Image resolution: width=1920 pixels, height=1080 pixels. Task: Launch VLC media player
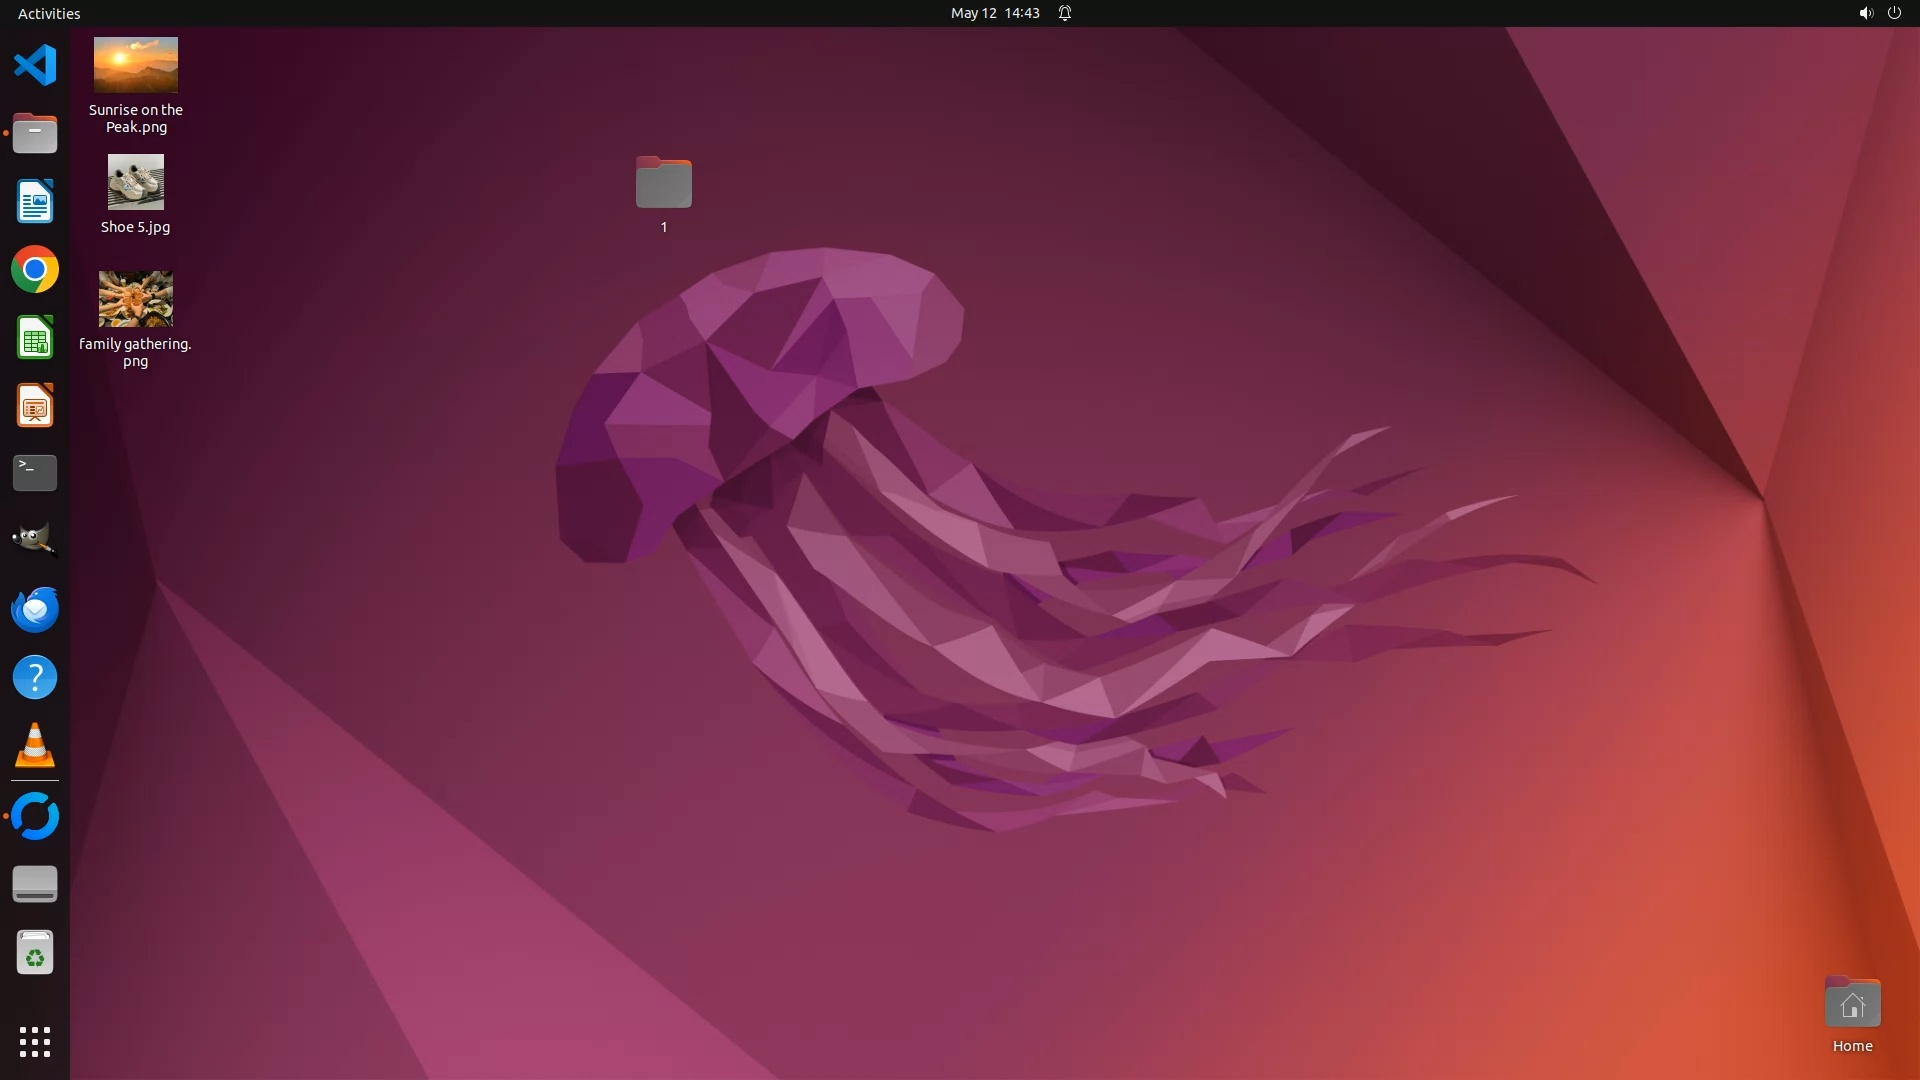[35, 746]
